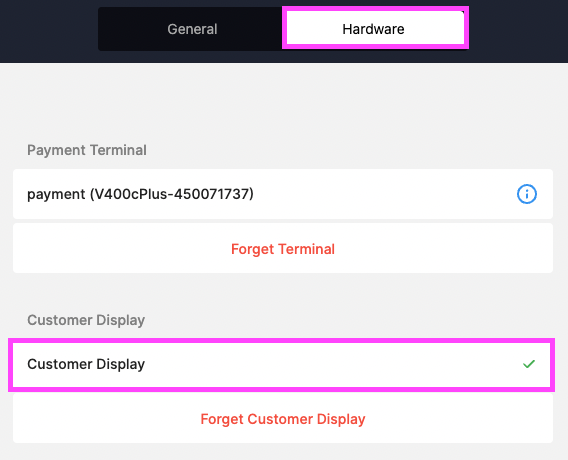
Task: Click red Forget Customer Display text
Action: [283, 419]
